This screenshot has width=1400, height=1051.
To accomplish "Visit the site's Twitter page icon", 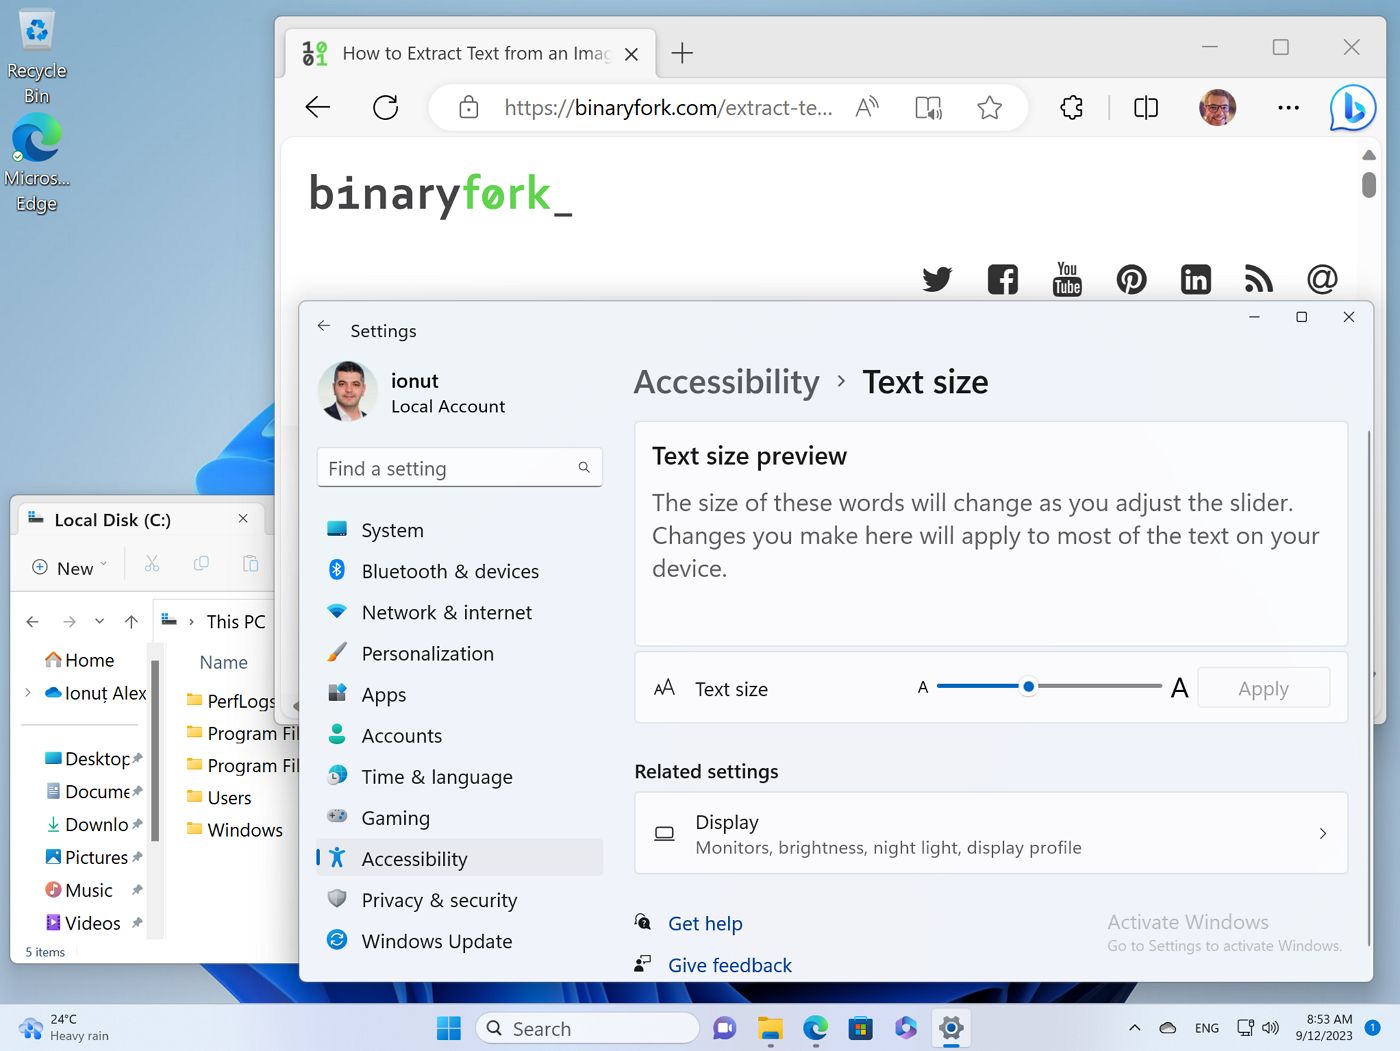I will 937,280.
